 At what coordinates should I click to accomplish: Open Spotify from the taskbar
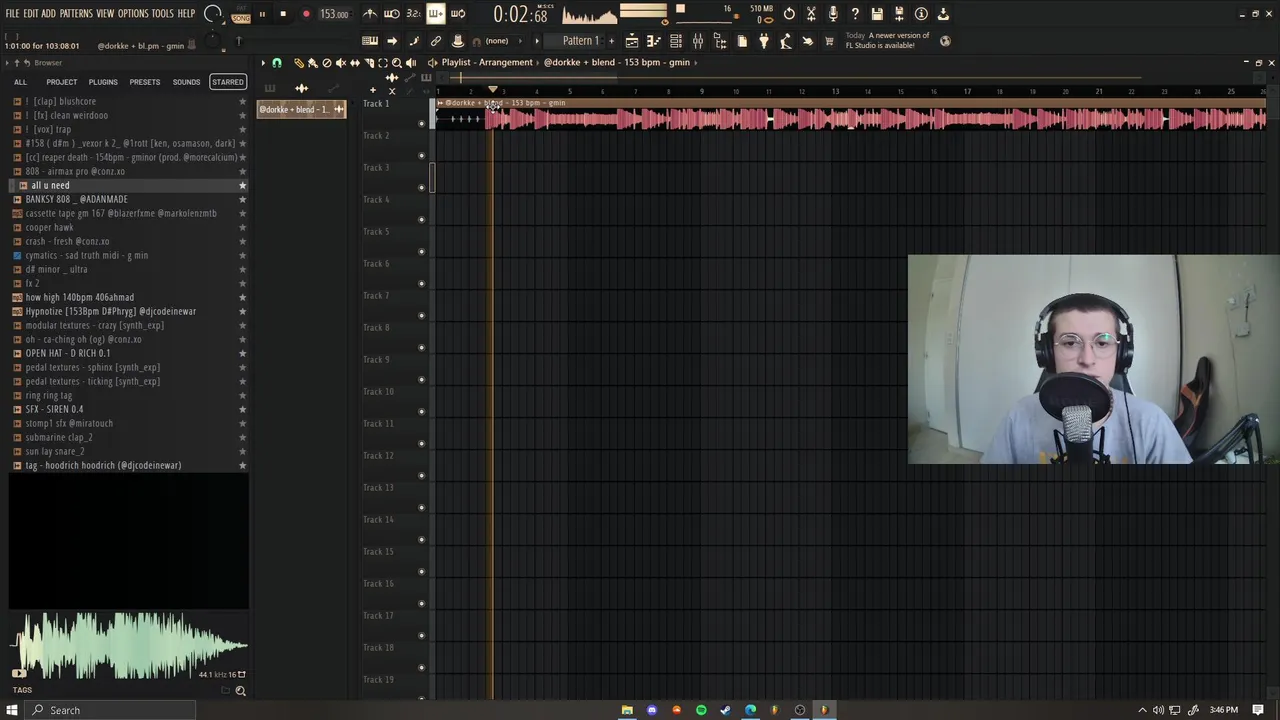pos(701,710)
